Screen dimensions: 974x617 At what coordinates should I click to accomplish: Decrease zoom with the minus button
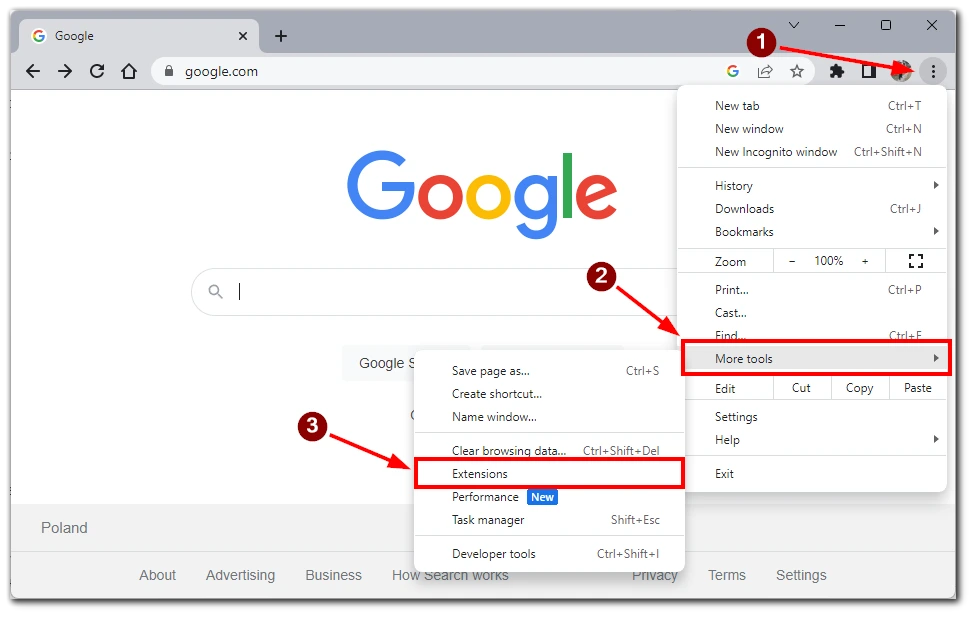792,262
